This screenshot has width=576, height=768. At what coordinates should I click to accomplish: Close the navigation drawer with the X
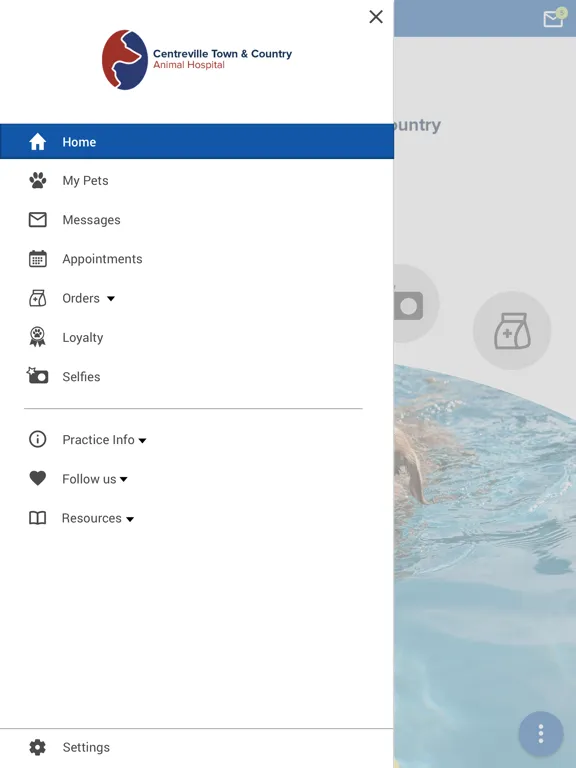click(x=376, y=17)
